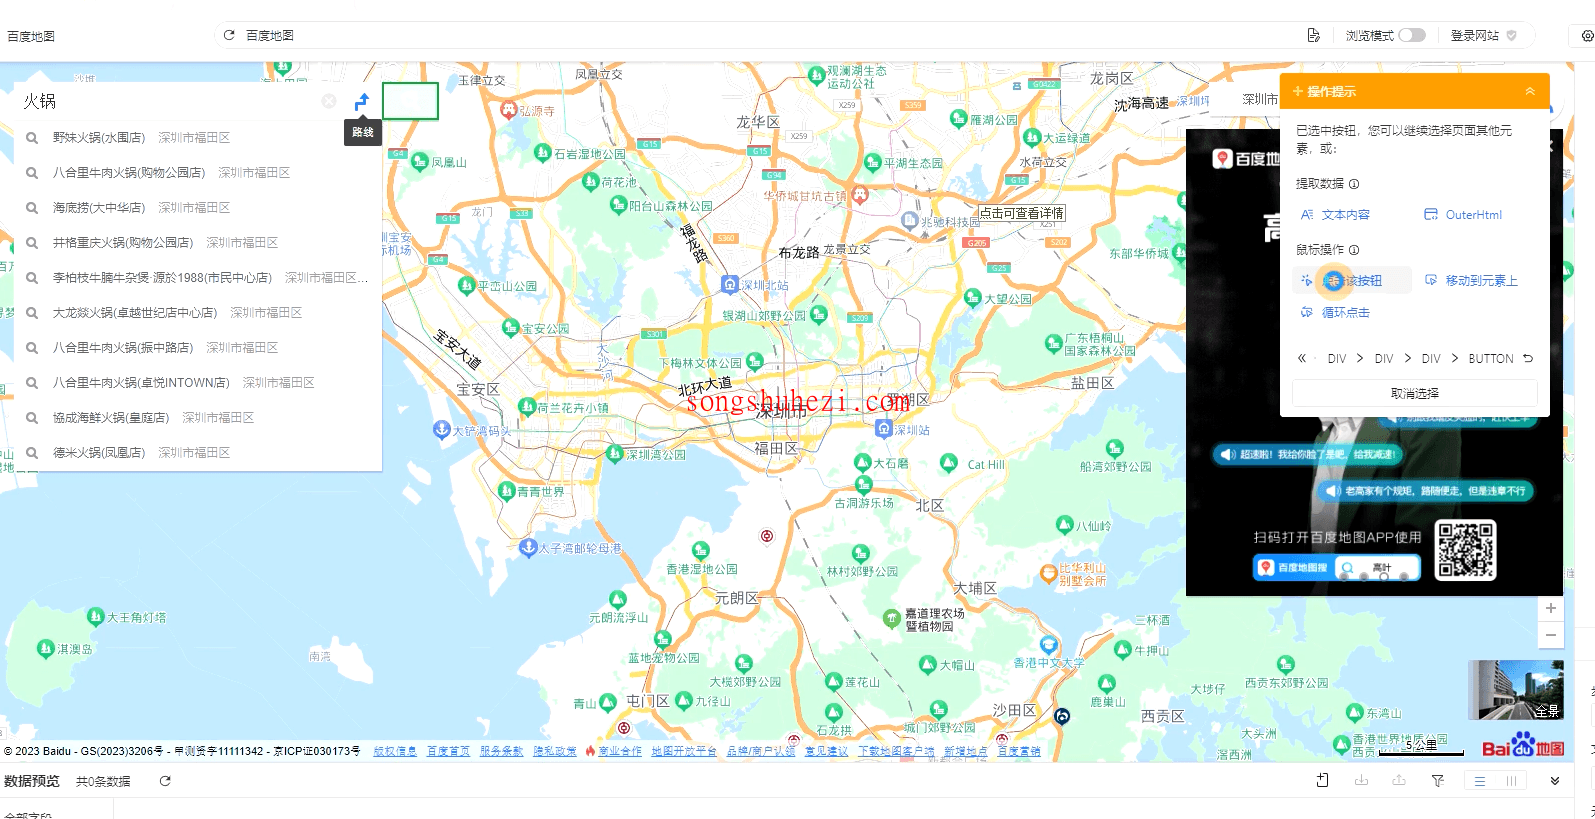
Task: Select 循环点击 option
Action: [x=1335, y=313]
